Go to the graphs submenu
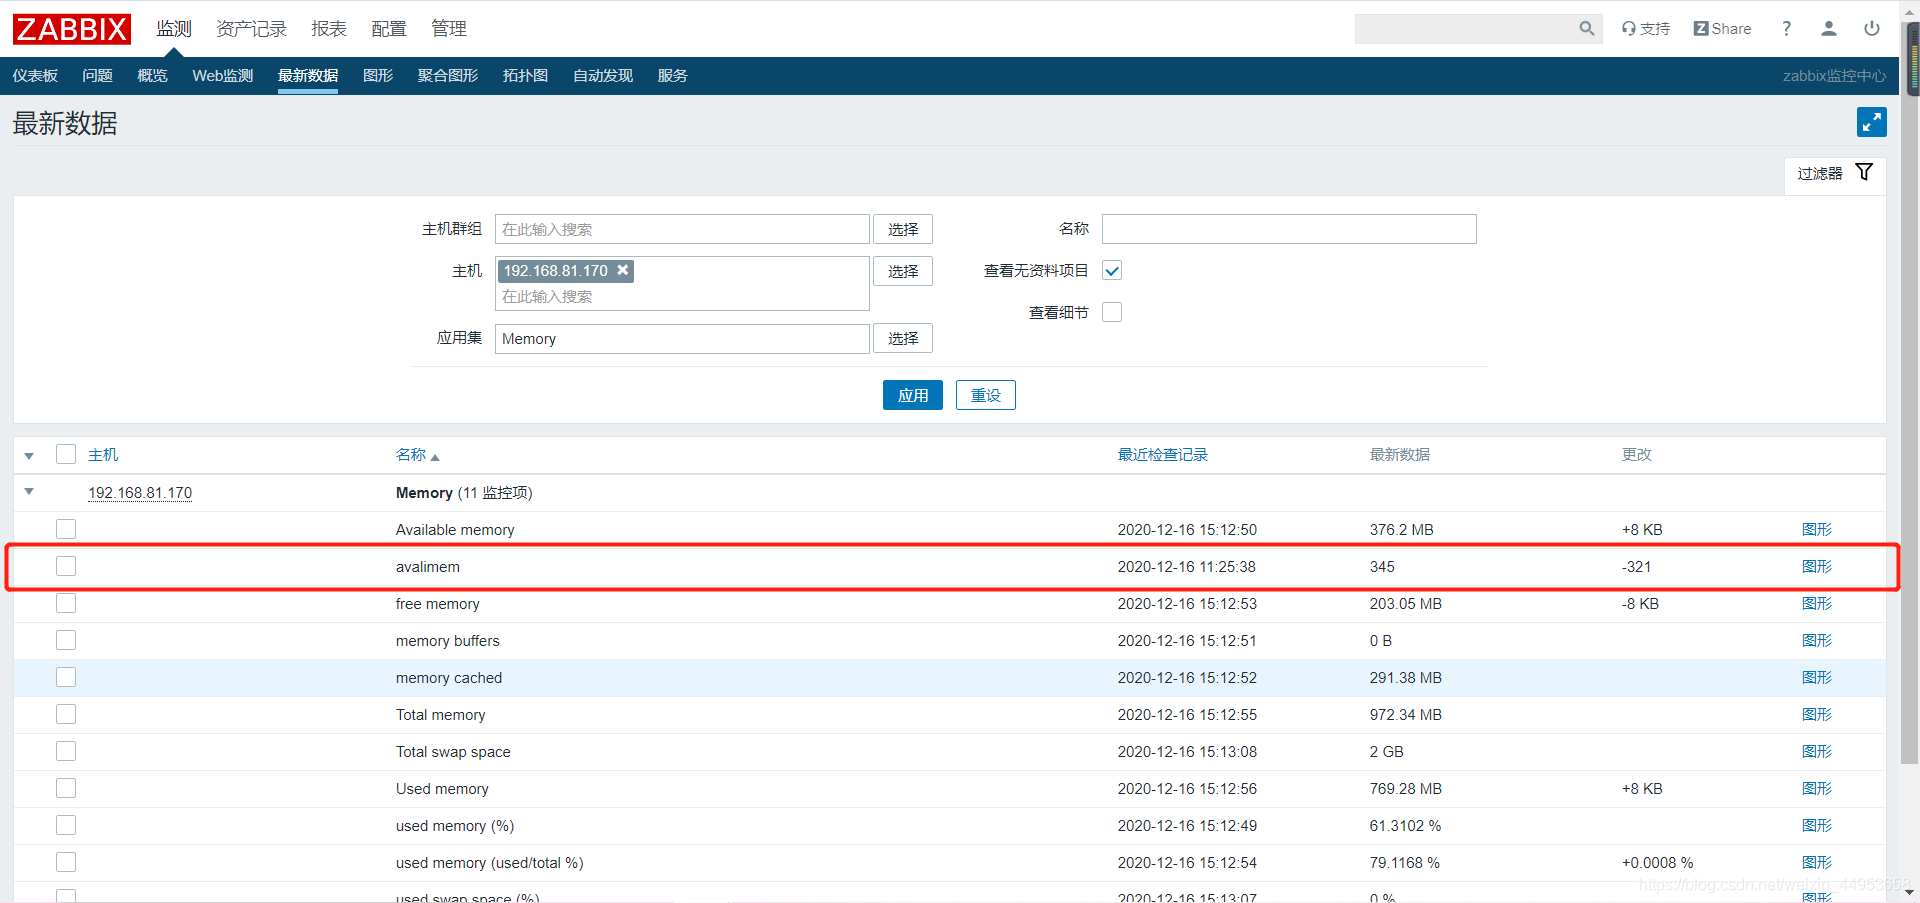Screen dimensions: 1920x903 coord(378,76)
